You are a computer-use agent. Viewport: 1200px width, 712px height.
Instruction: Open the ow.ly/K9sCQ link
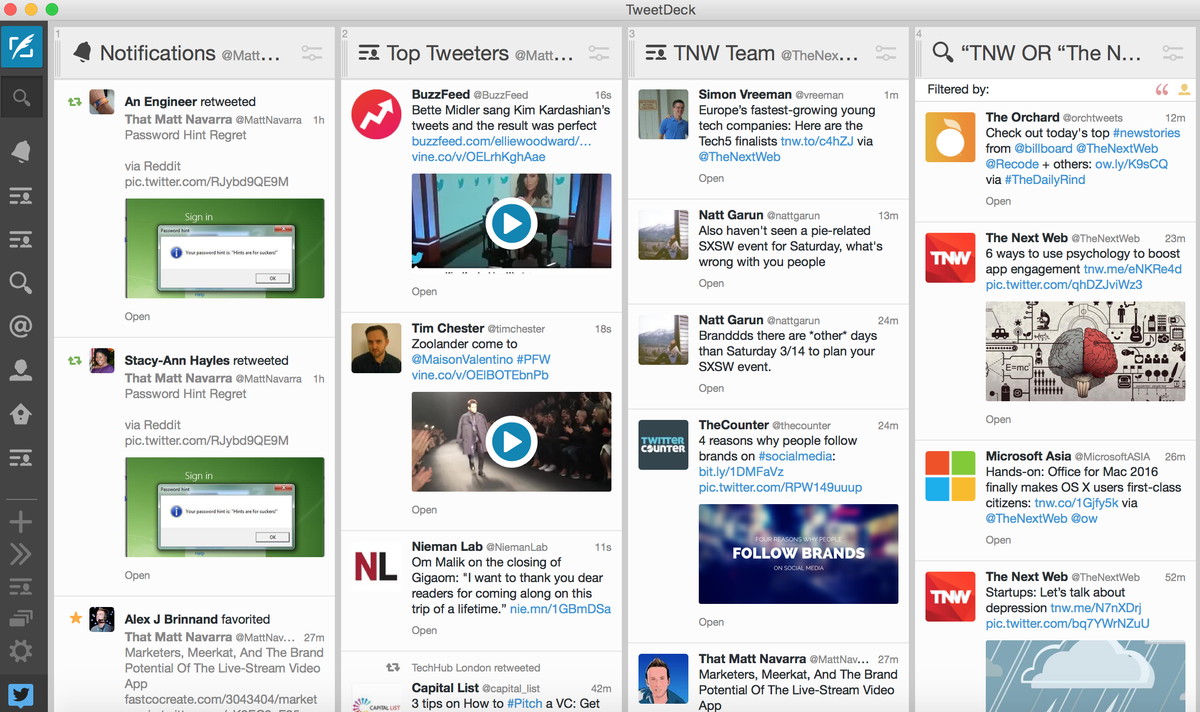coord(1131,164)
